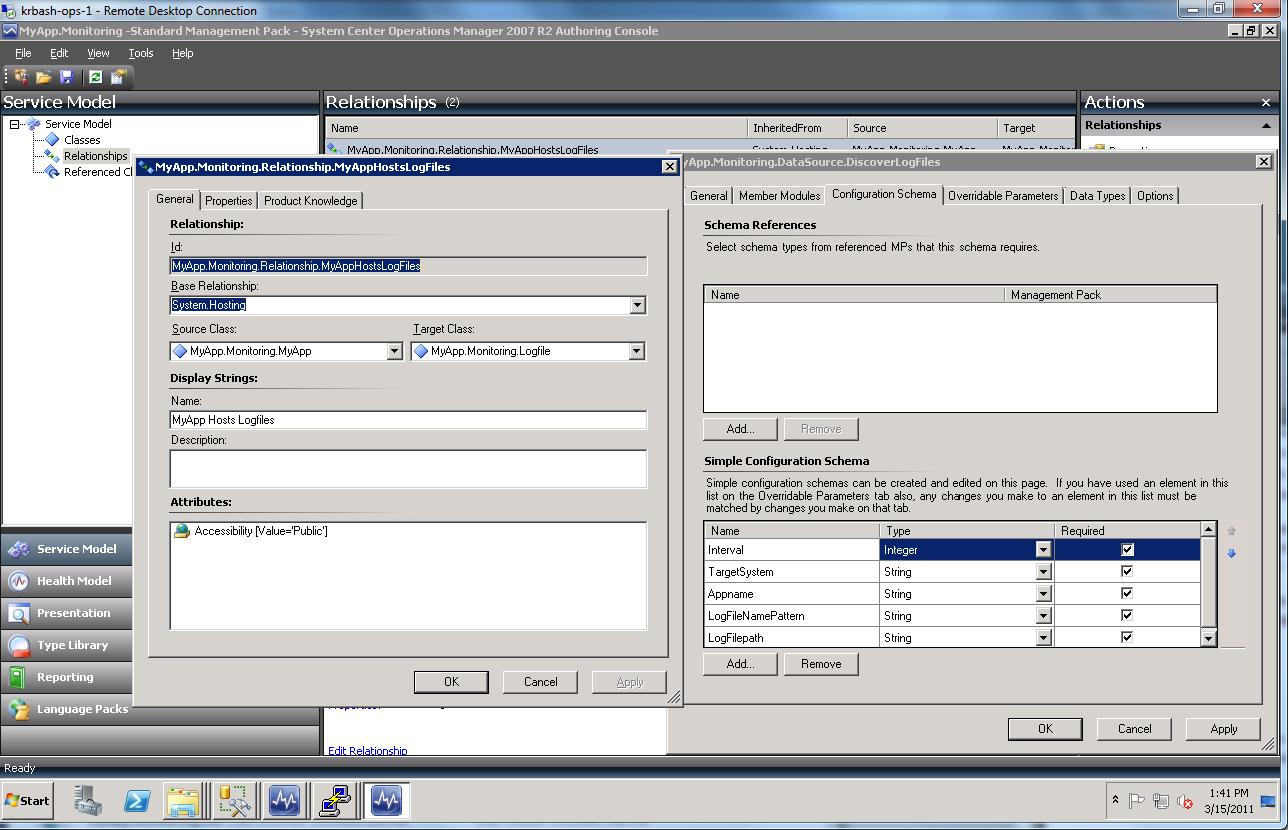1288x830 pixels.
Task: Launch PowerShell from the taskbar
Action: pos(137,801)
